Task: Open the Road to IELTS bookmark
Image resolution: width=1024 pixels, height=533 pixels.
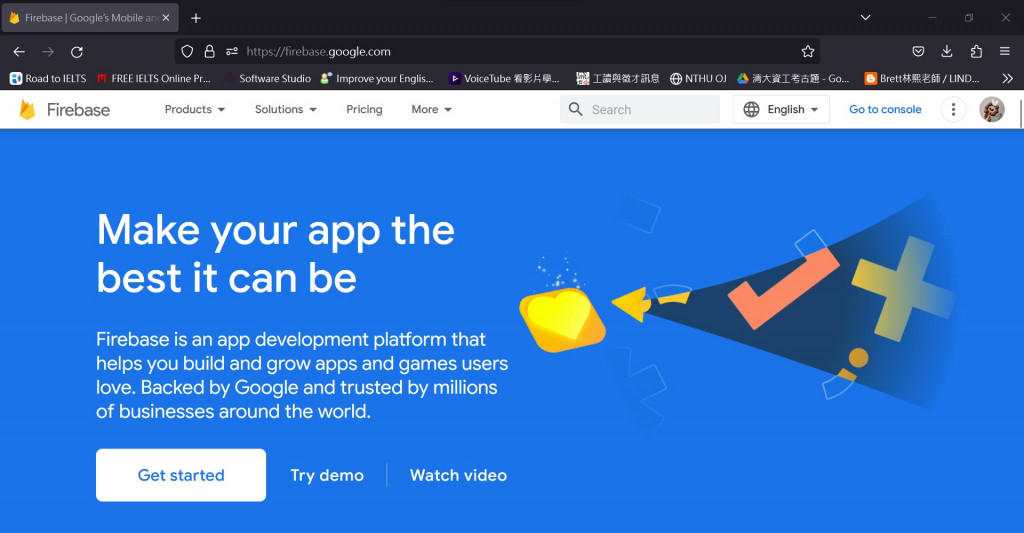Action: (x=48, y=78)
